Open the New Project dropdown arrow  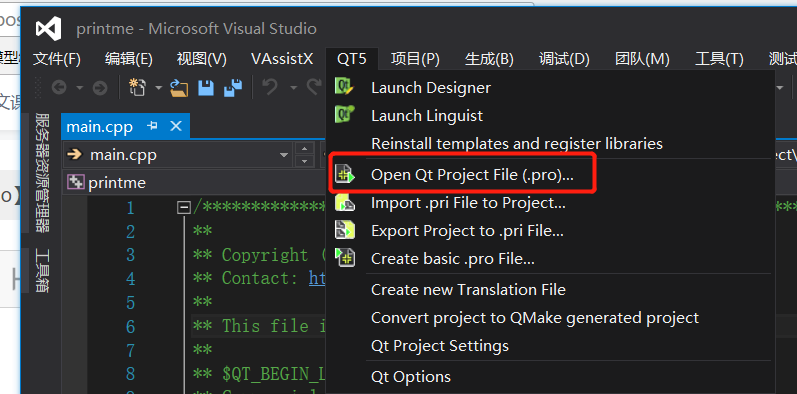[x=158, y=88]
